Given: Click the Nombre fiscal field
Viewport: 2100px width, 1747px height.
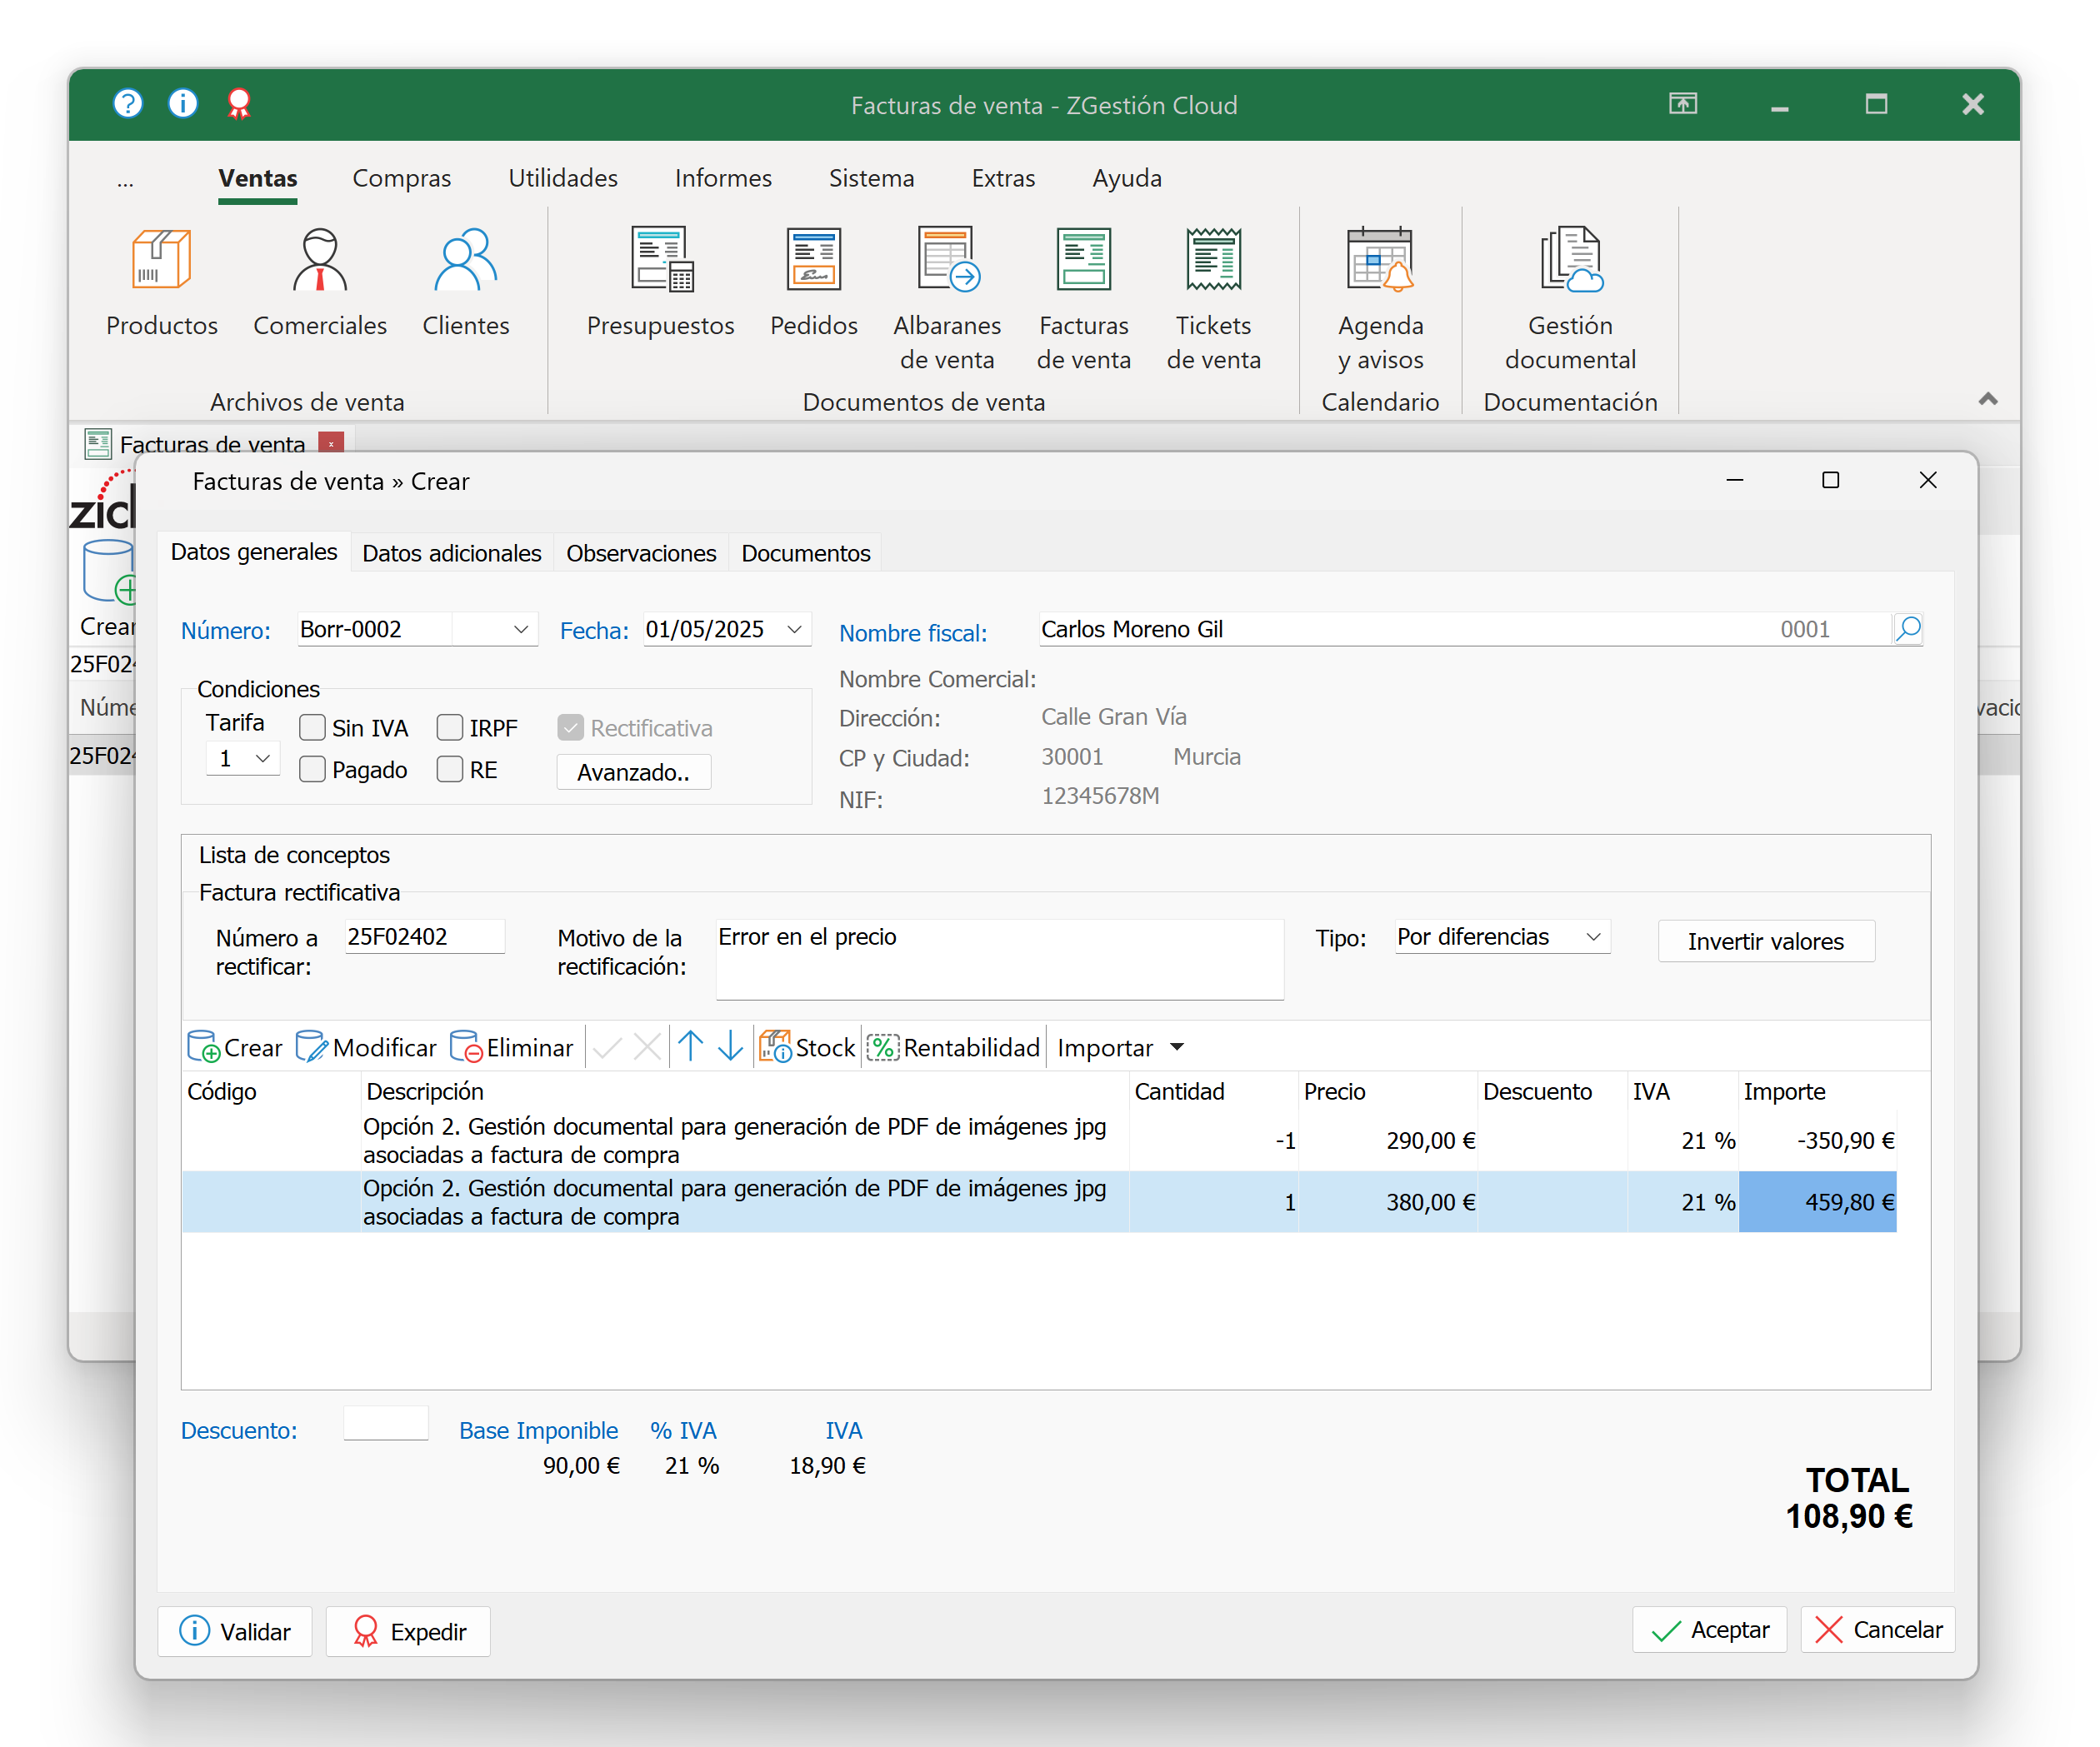Looking at the screenshot, I should (x=1465, y=629).
